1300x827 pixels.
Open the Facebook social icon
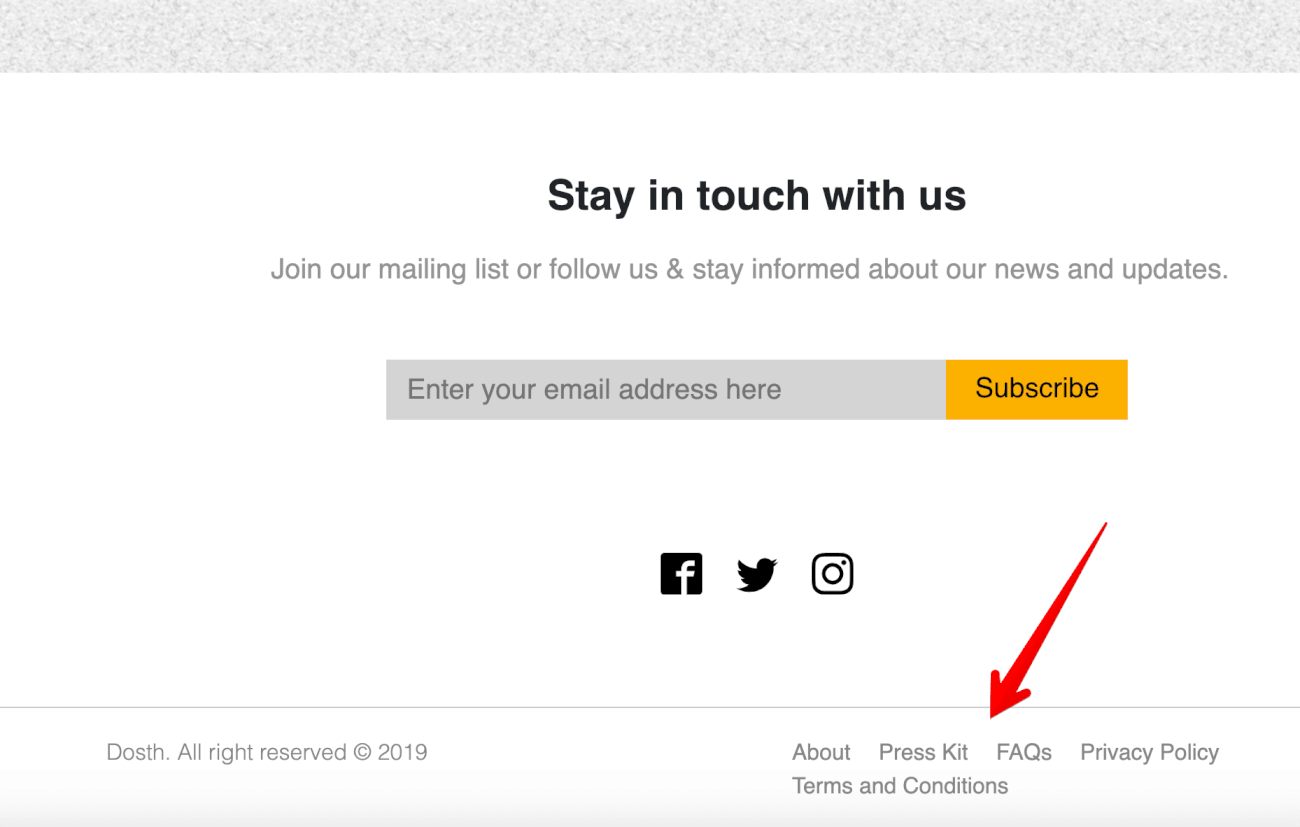681,574
